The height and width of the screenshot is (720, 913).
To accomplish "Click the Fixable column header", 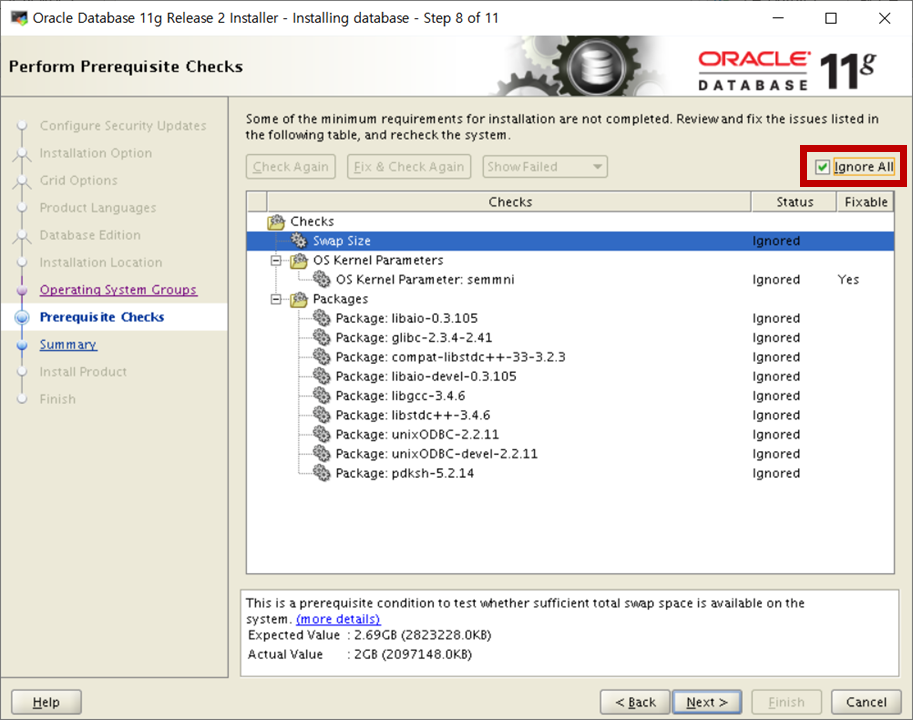I will [866, 202].
